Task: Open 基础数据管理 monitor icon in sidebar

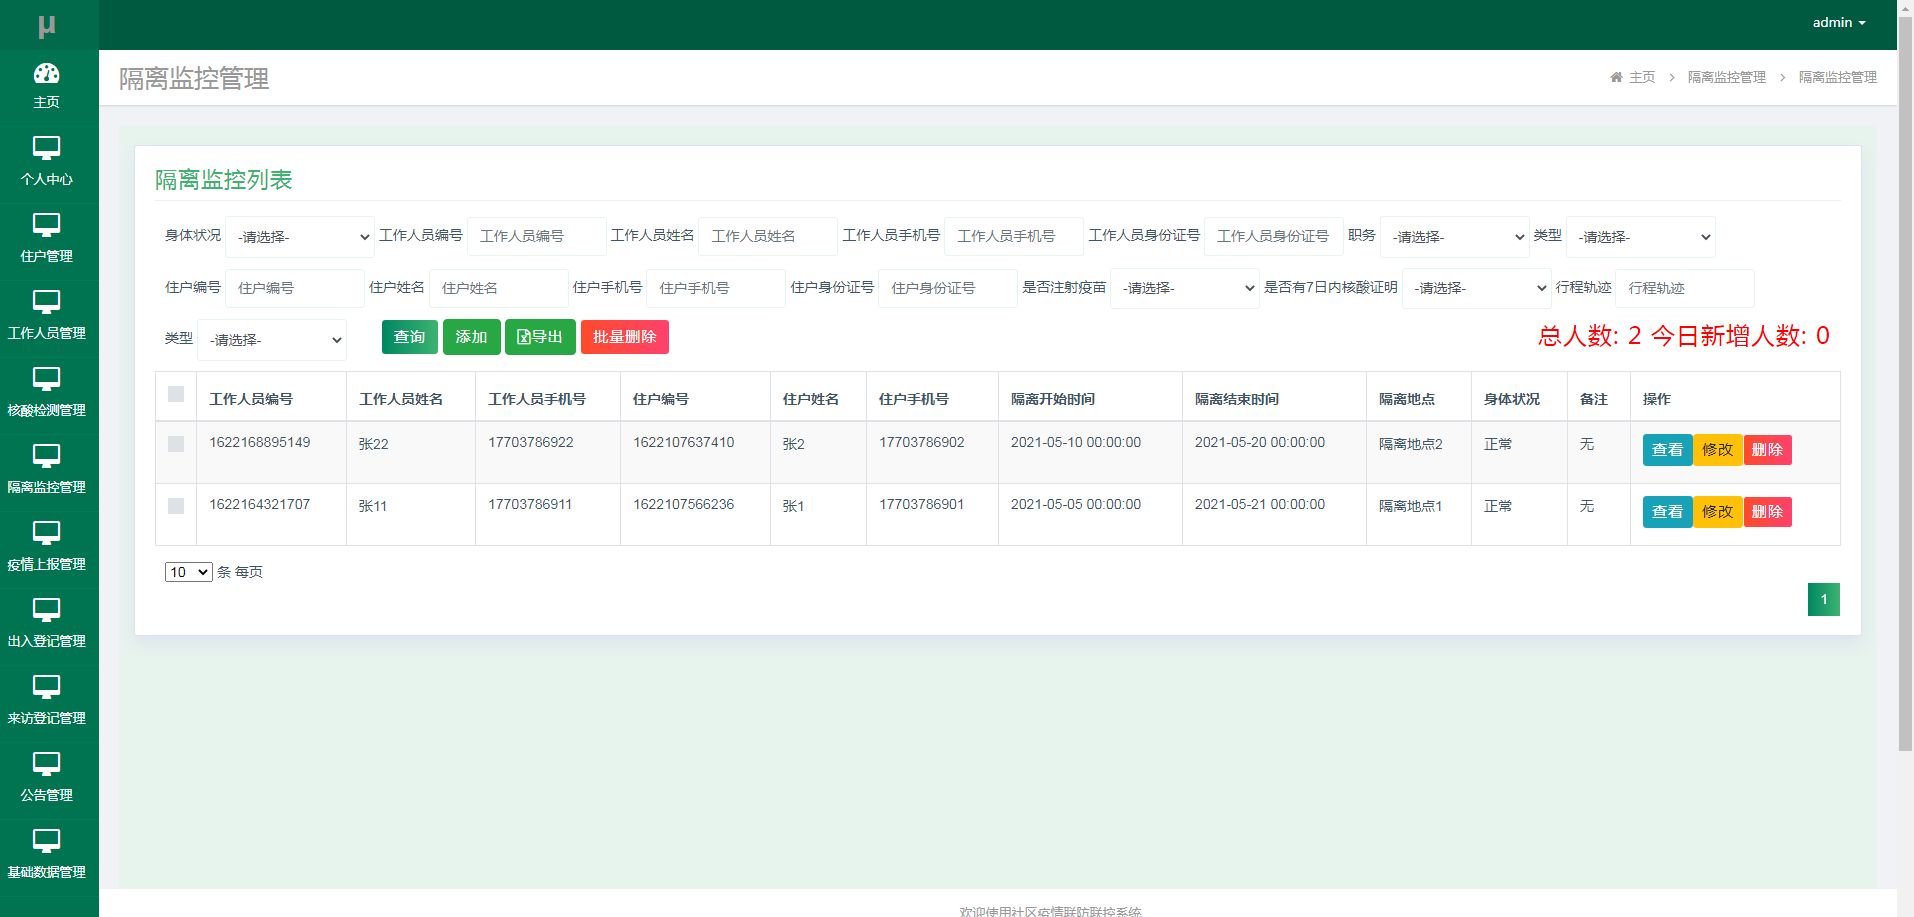Action: (46, 841)
